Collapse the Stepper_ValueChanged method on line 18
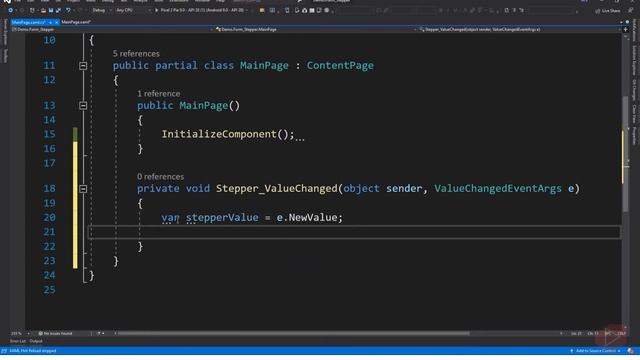 click(x=83, y=189)
